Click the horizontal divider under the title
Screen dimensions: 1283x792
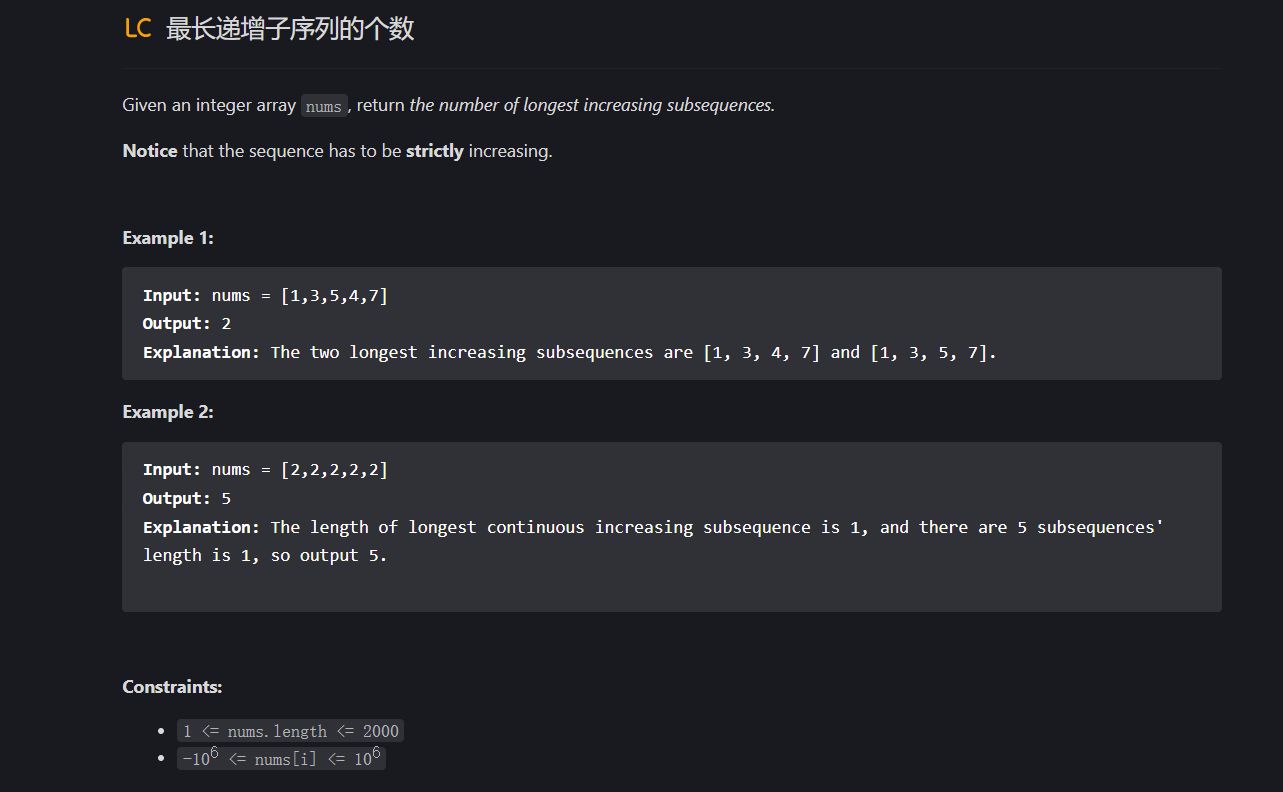click(x=672, y=68)
